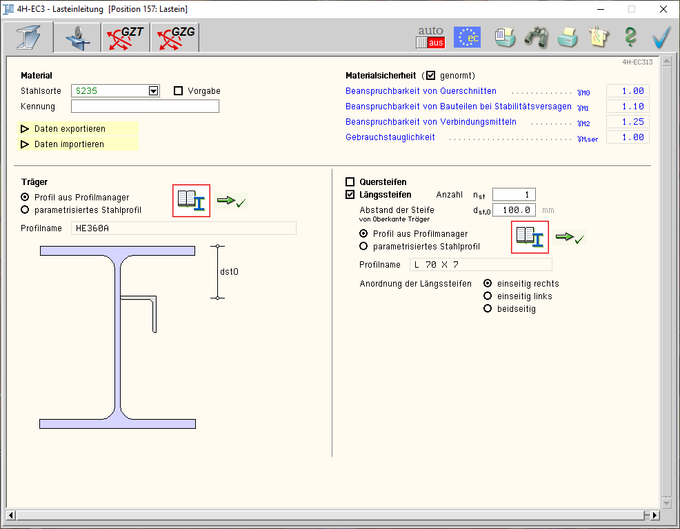Open the GZG tab
680x529 pixels.
[177, 38]
